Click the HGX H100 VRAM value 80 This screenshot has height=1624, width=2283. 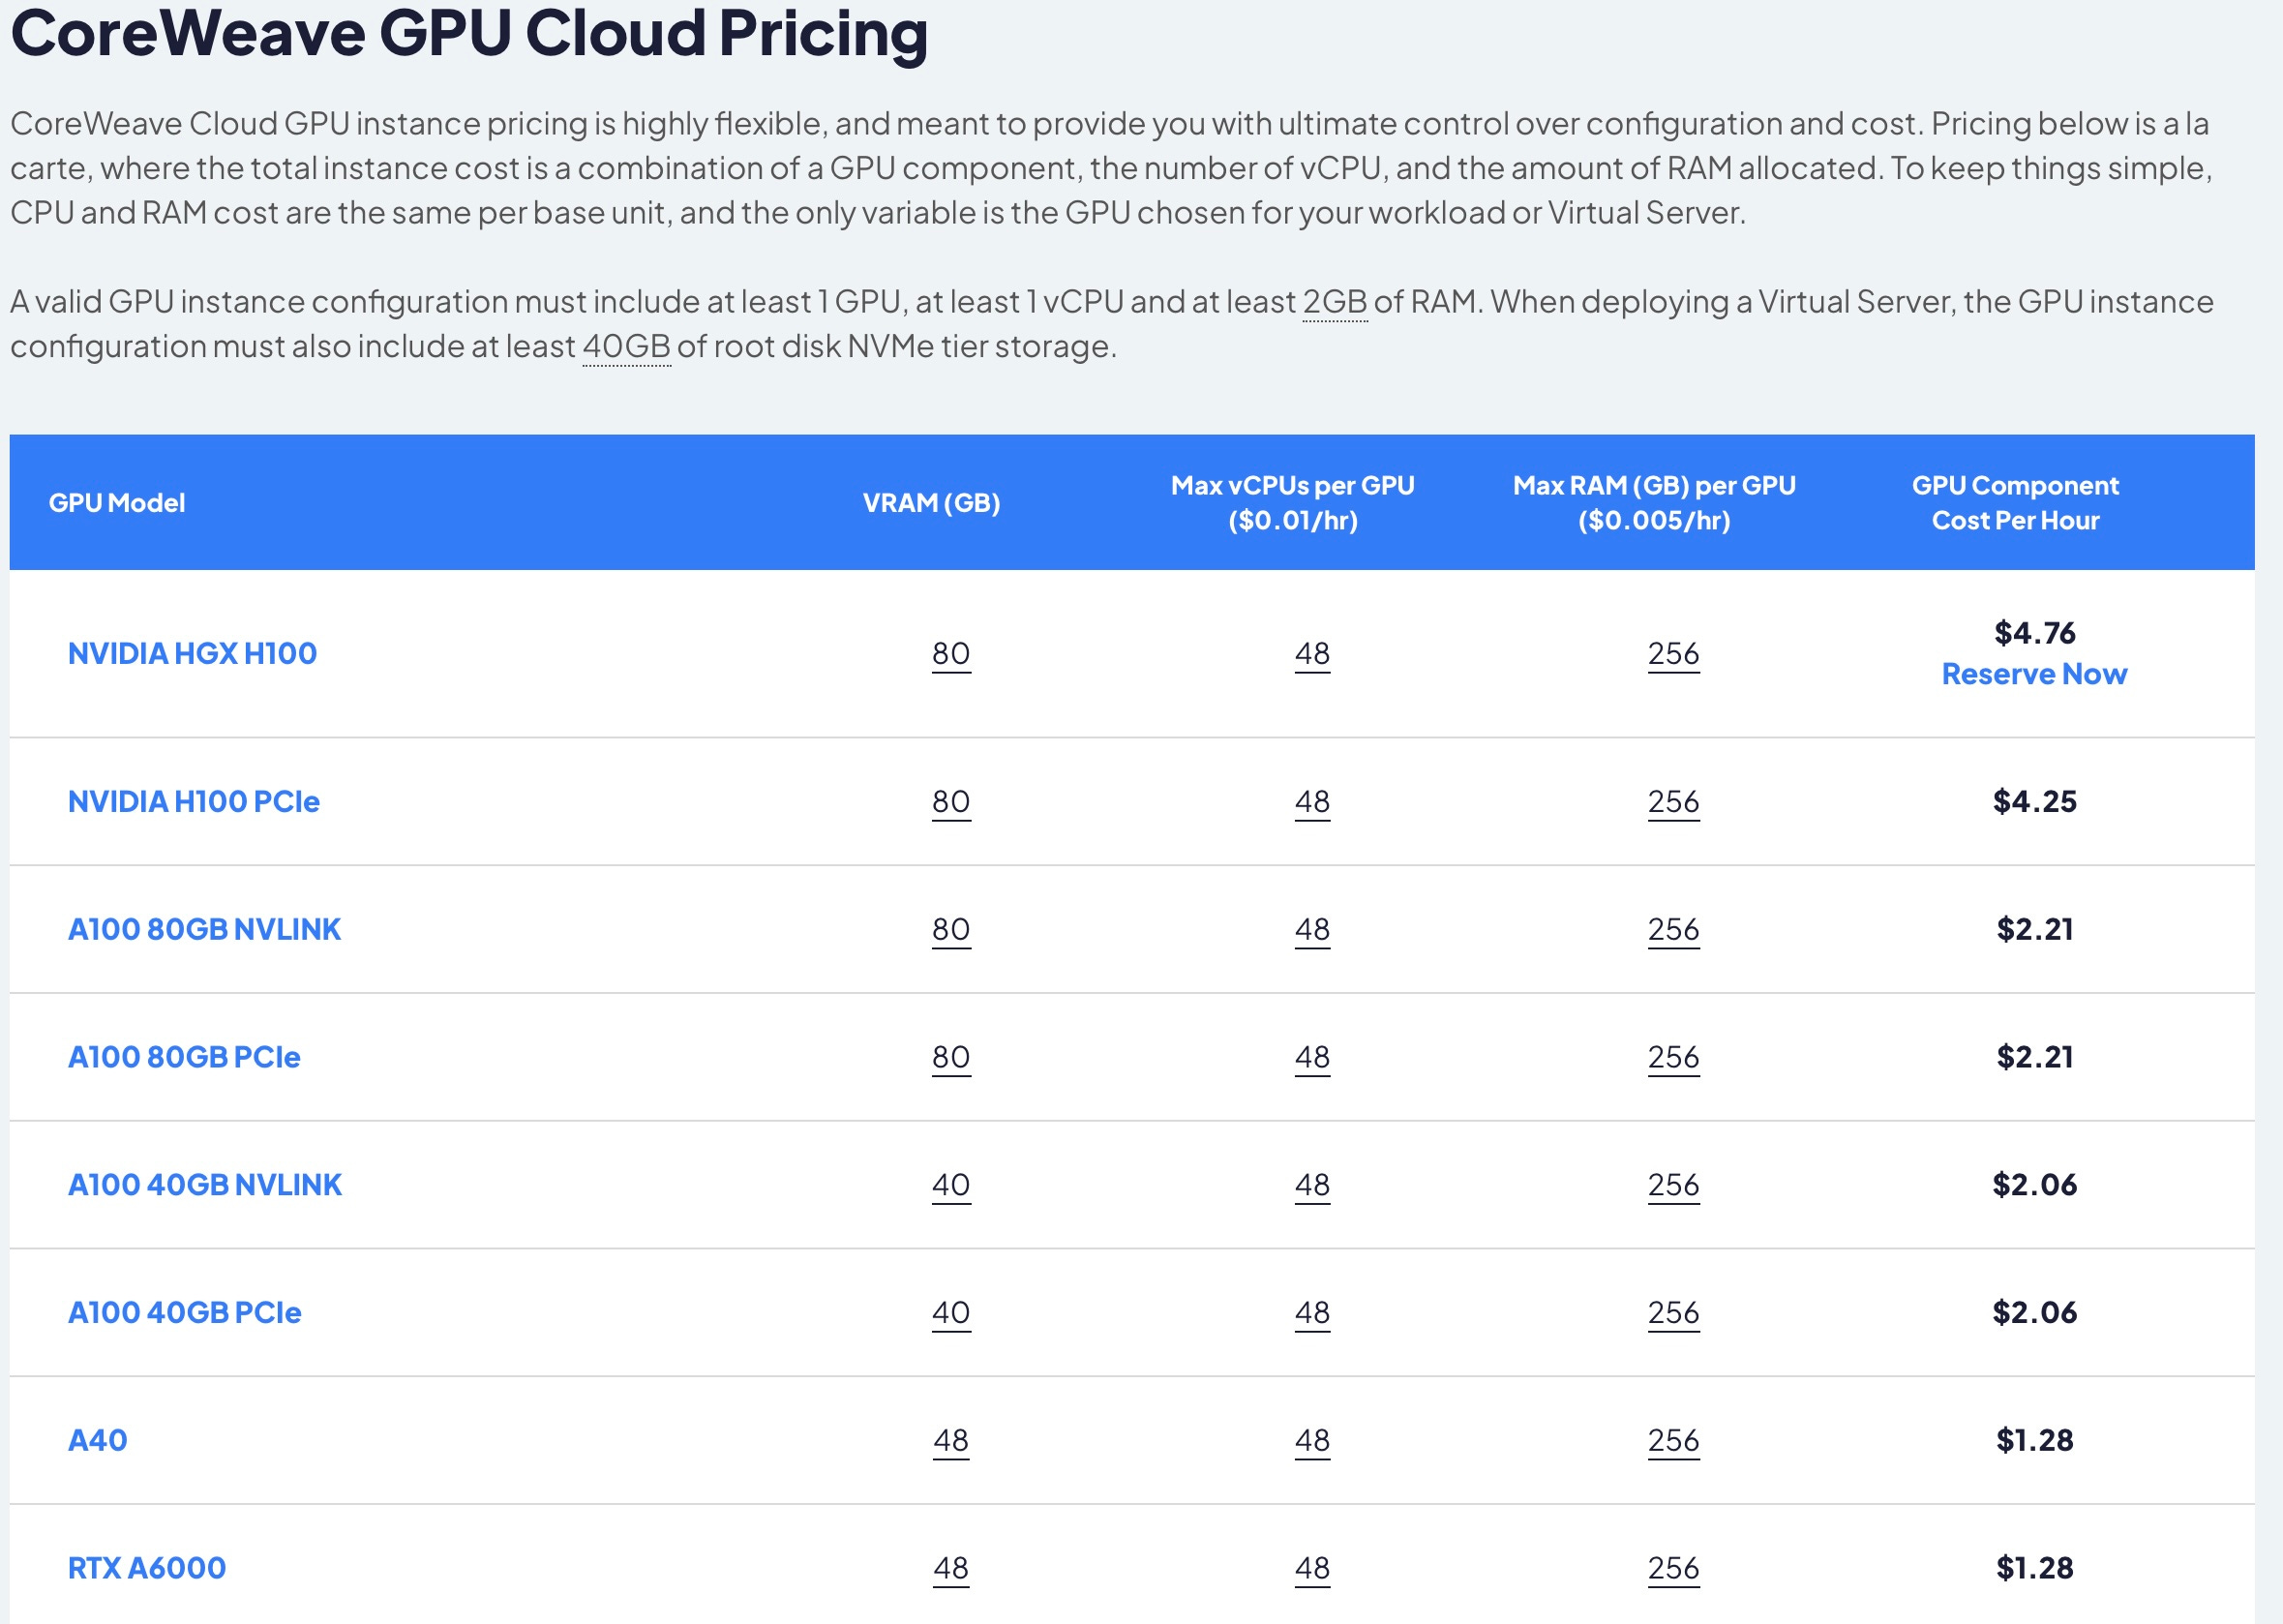point(950,653)
